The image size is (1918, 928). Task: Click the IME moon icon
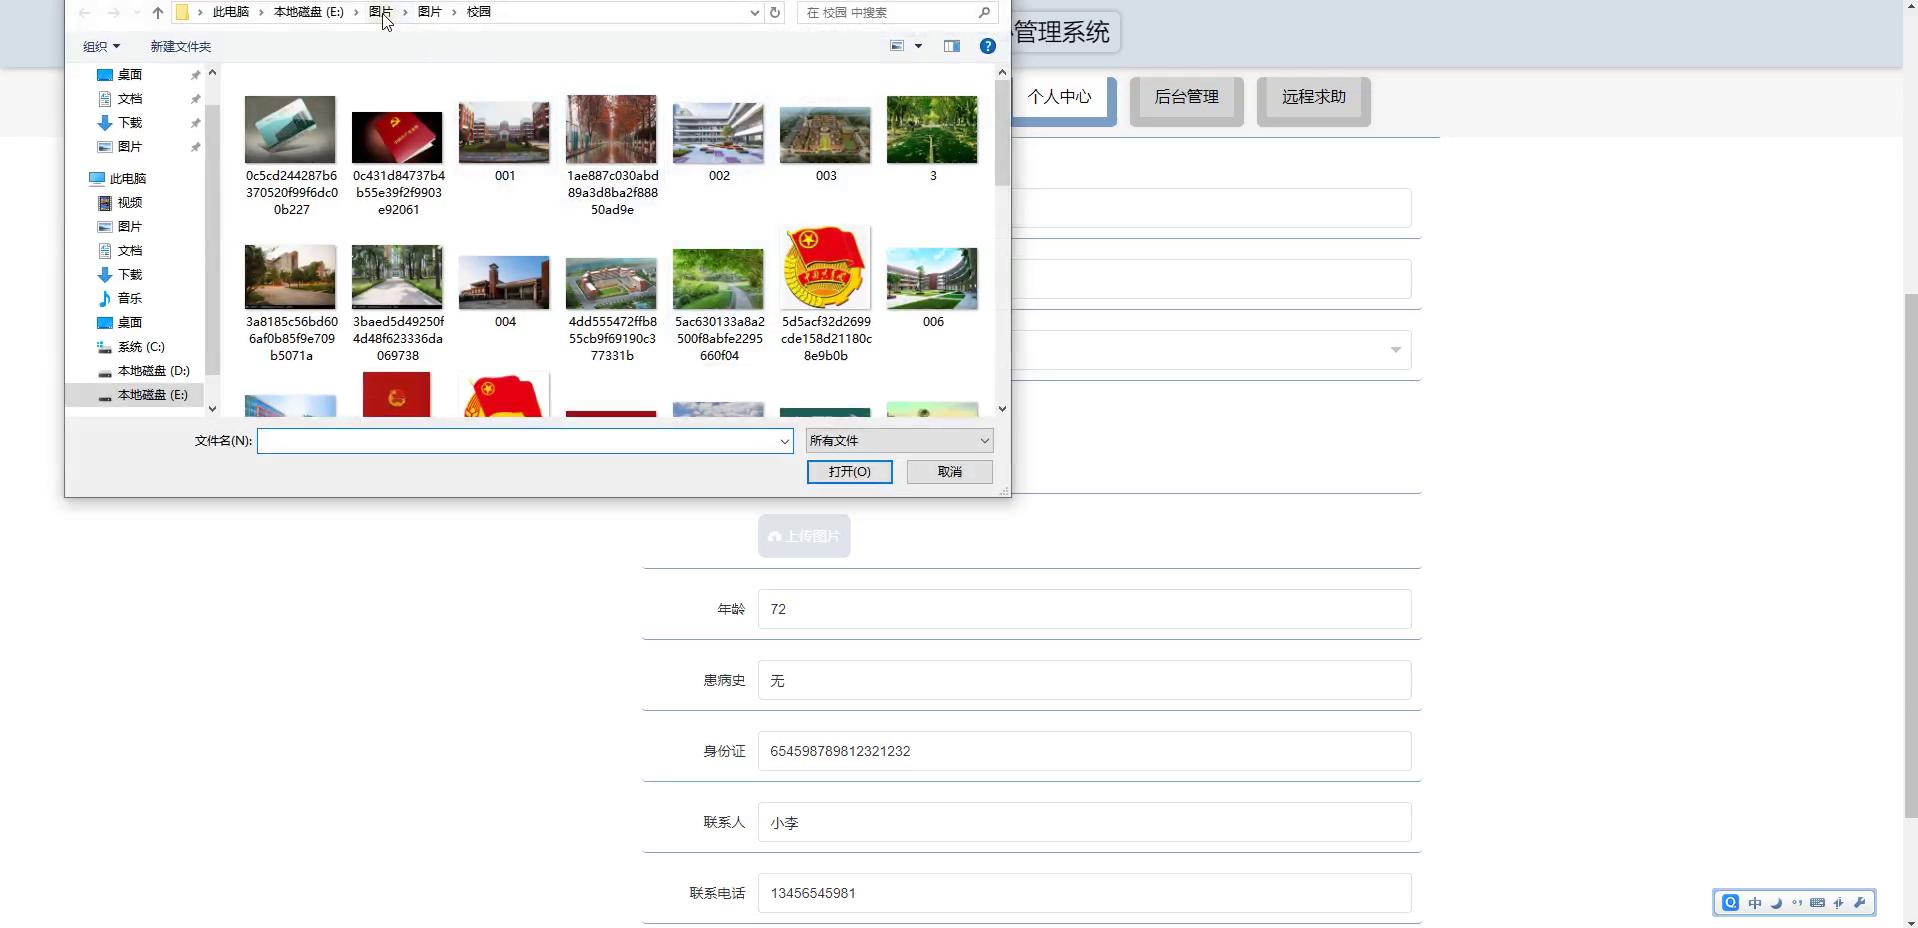pyautogui.click(x=1776, y=903)
